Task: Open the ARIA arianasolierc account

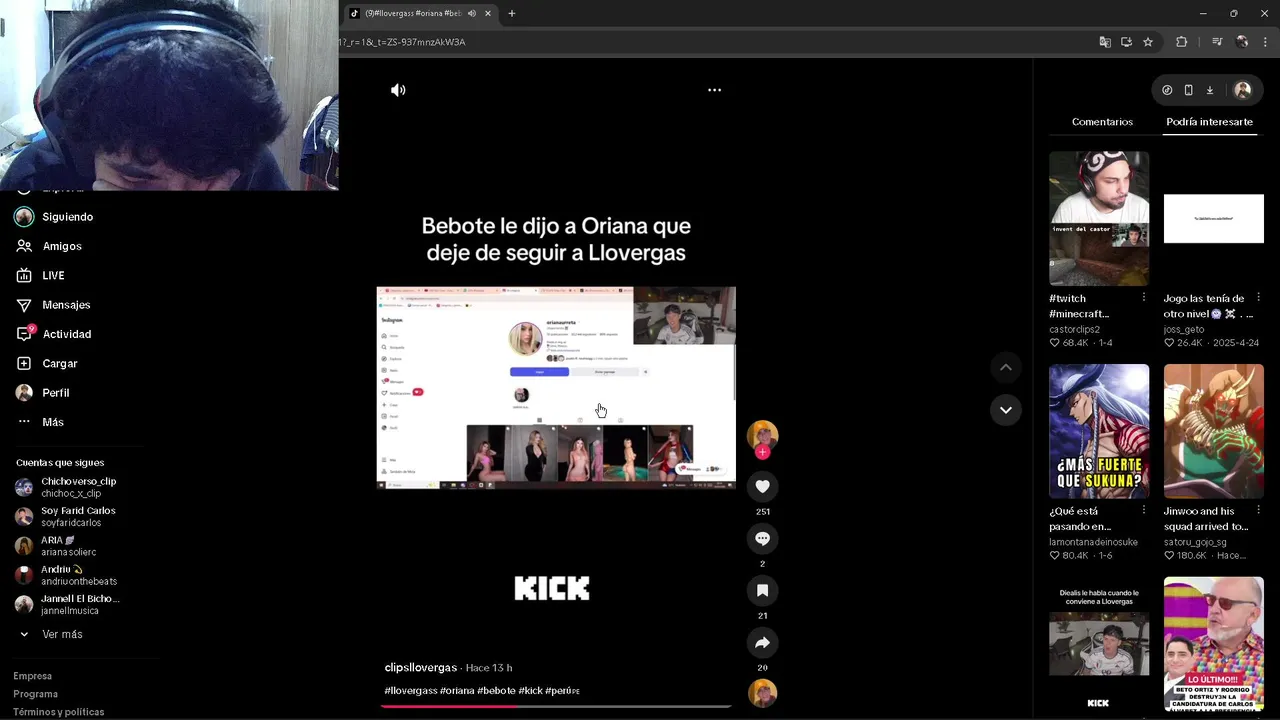Action: click(68, 546)
